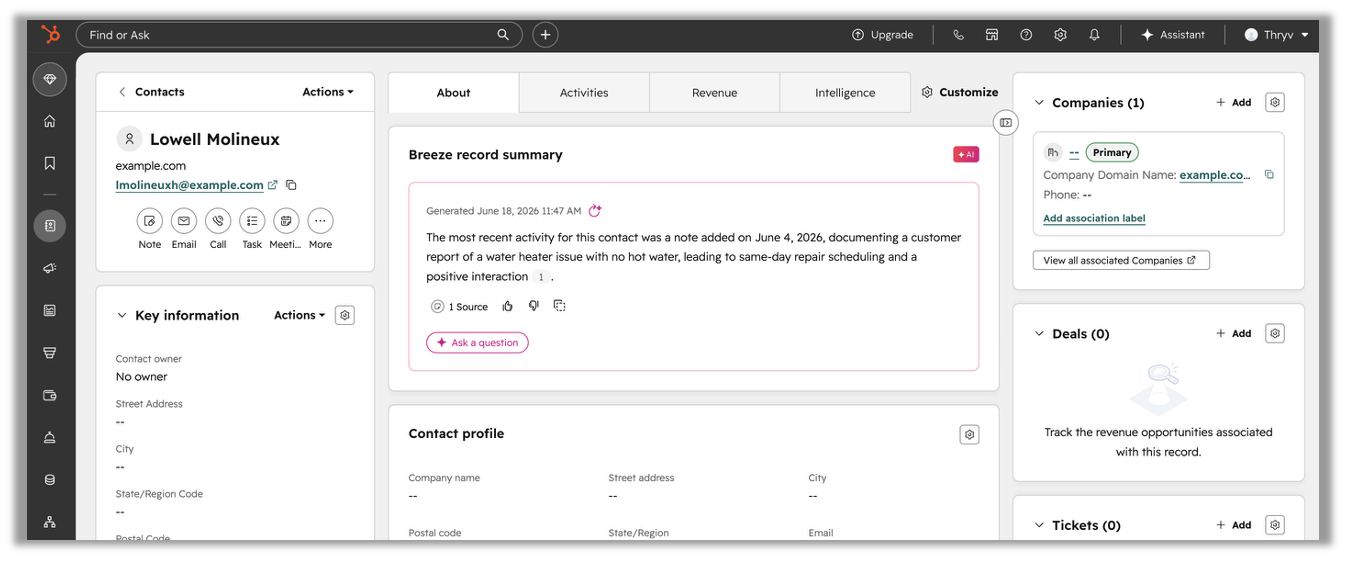Open the Settings gear in top bar

pyautogui.click(x=1060, y=35)
